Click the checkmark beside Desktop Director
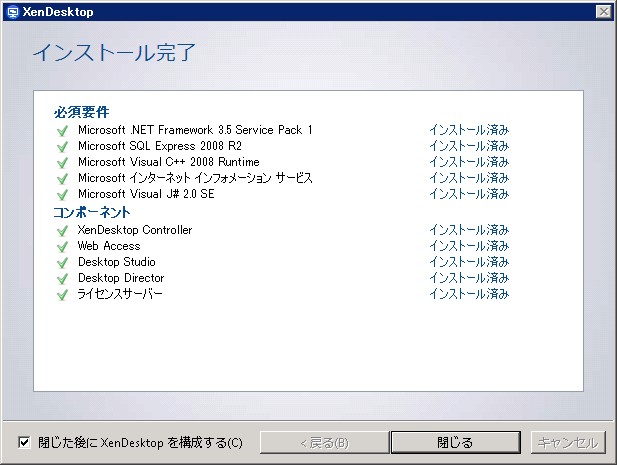 click(x=62, y=278)
